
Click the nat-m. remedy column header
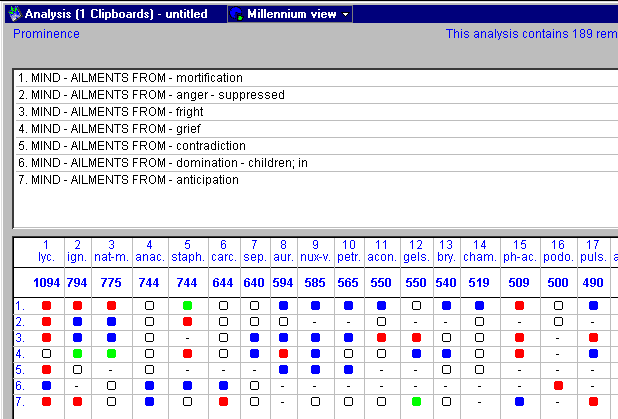[x=111, y=251]
